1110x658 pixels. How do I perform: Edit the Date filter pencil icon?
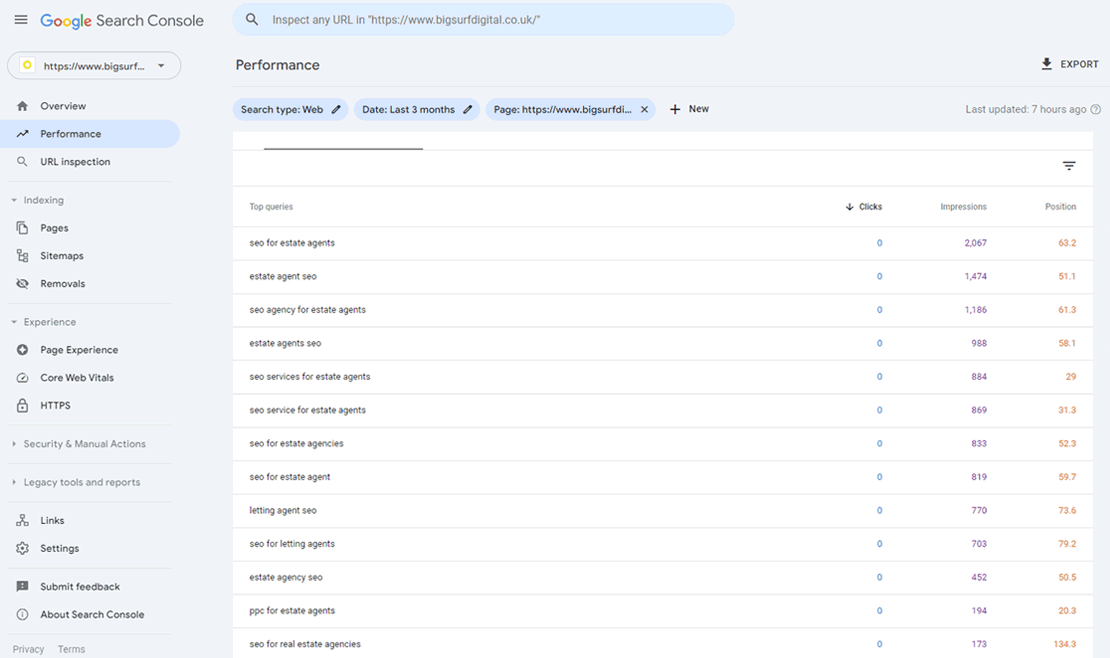(468, 109)
